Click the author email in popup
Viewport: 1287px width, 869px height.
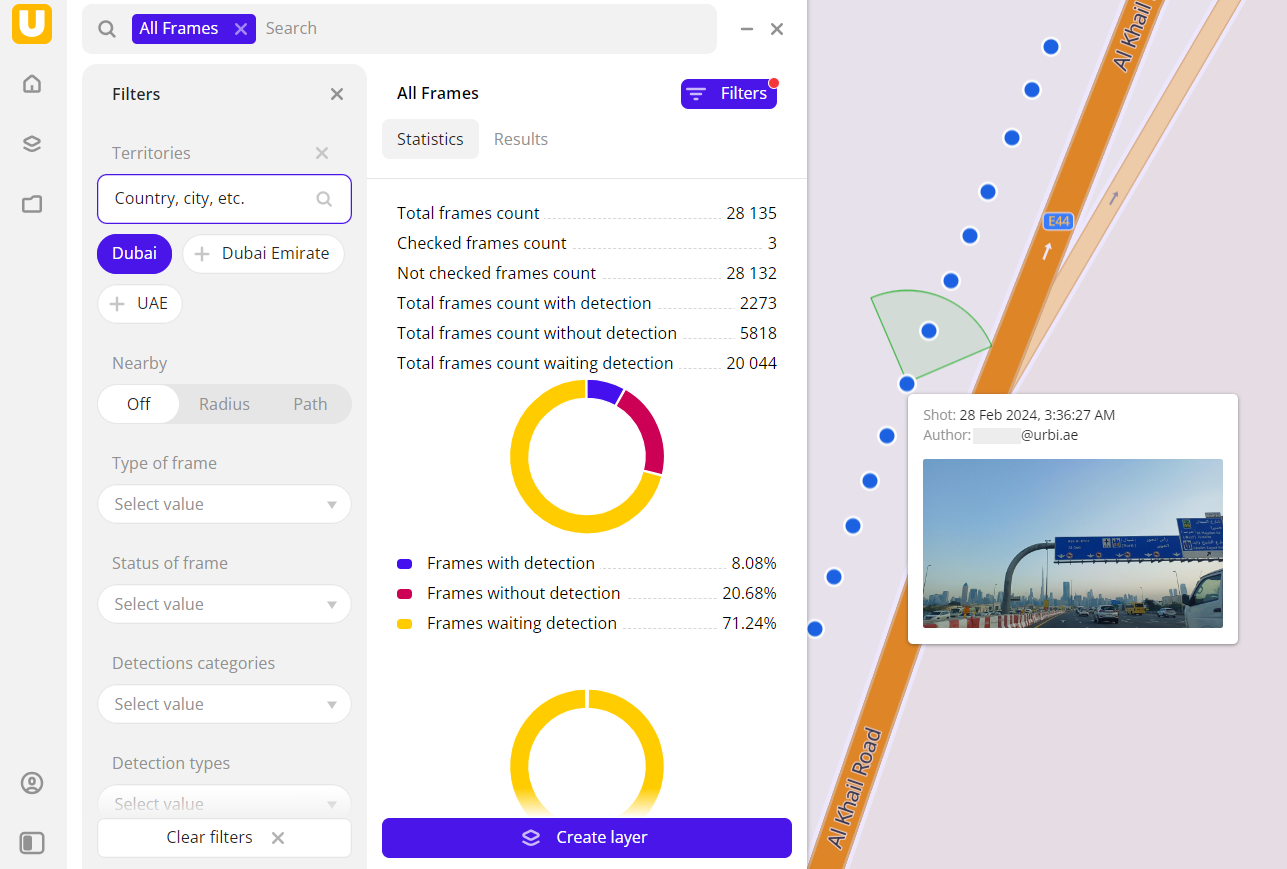[1025, 436]
